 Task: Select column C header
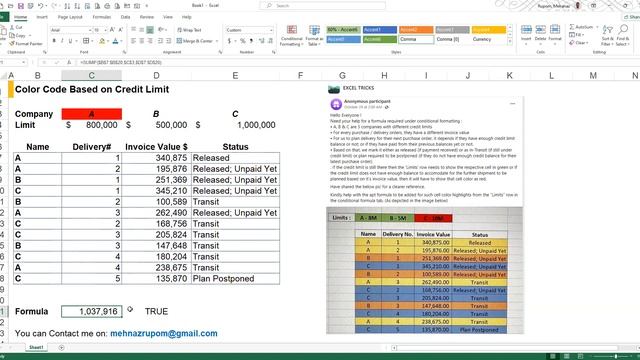(91, 76)
